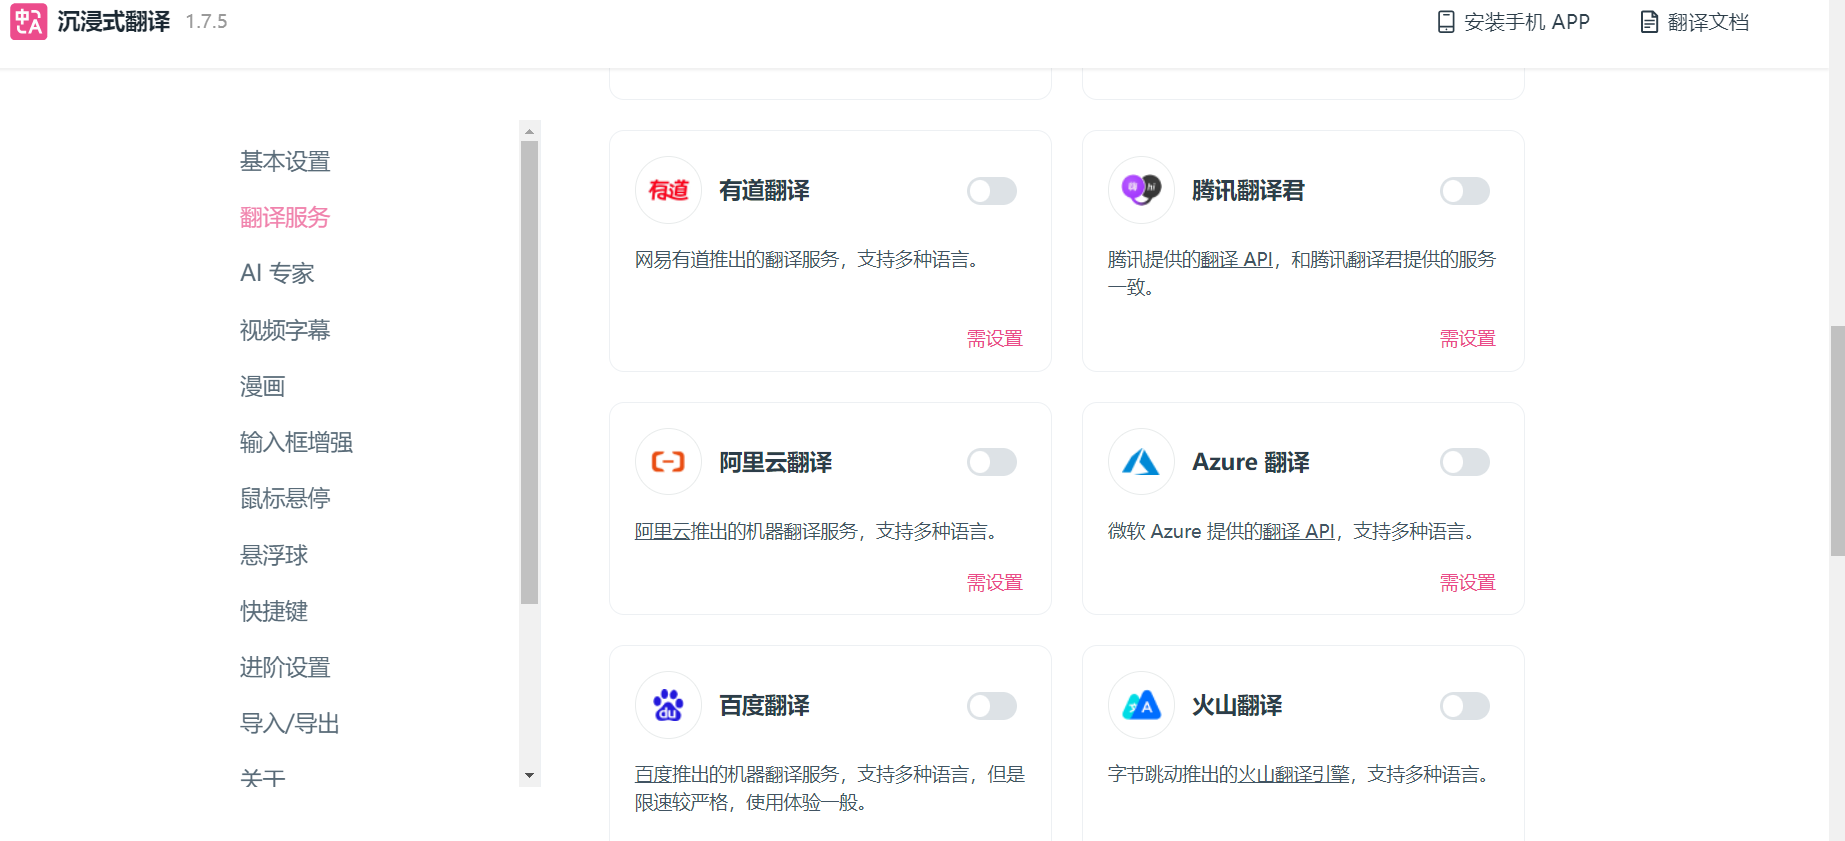1845x841 pixels.
Task: Click the Azure 翻译 service logo
Action: [1141, 462]
